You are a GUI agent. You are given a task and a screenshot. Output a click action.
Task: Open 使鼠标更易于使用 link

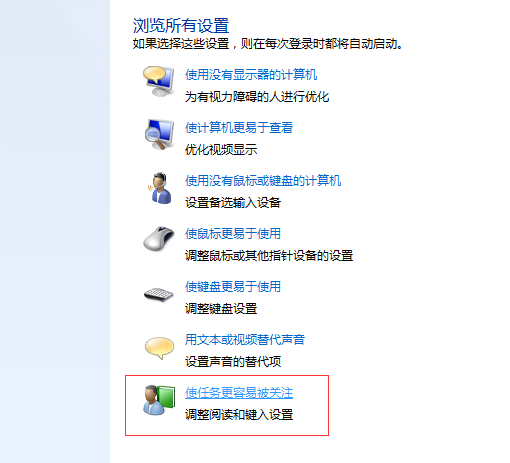click(233, 233)
